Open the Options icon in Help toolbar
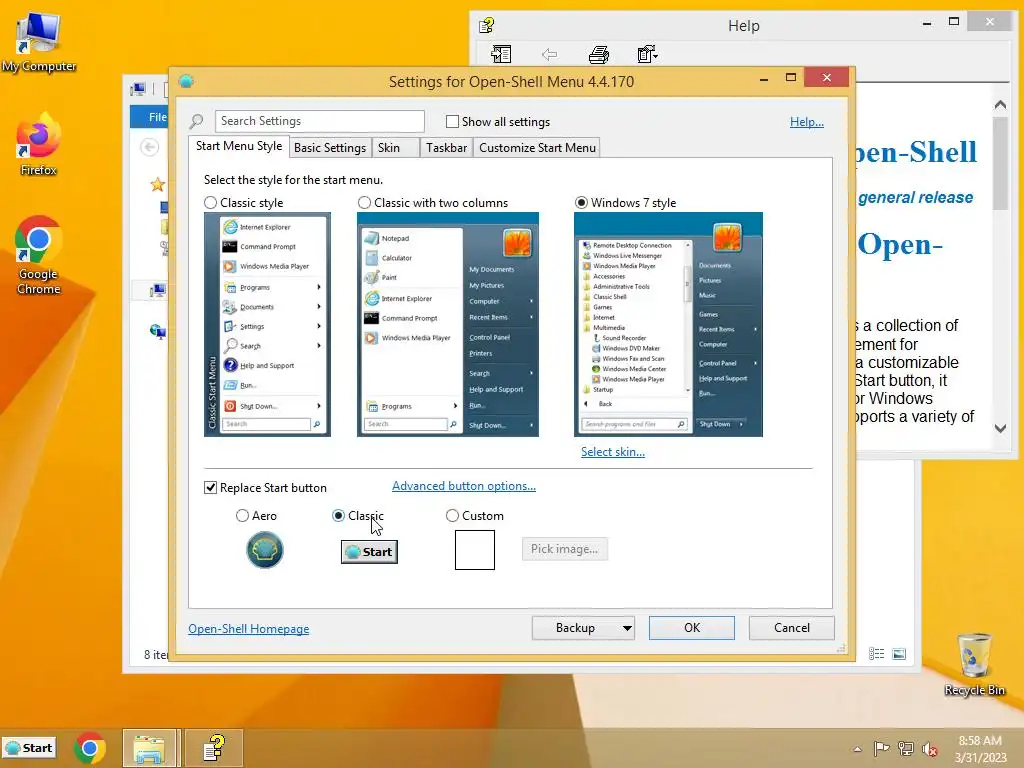1024x768 pixels. [647, 54]
